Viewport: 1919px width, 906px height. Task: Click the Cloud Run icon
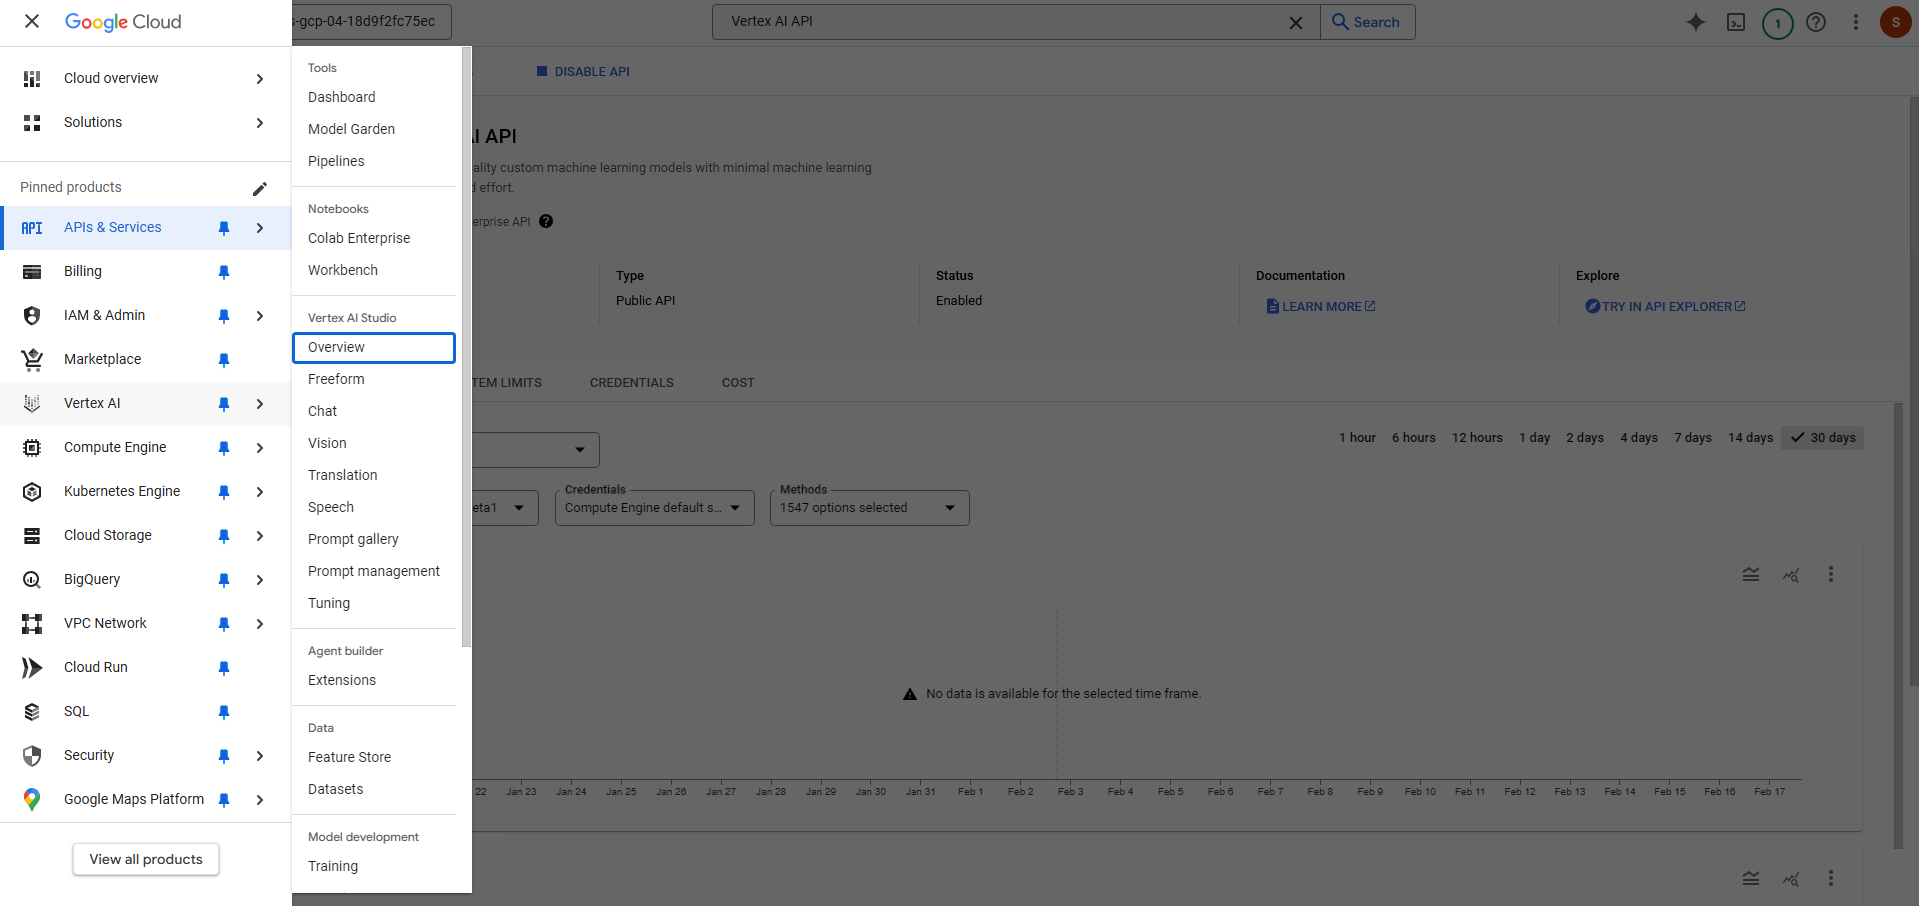32,667
